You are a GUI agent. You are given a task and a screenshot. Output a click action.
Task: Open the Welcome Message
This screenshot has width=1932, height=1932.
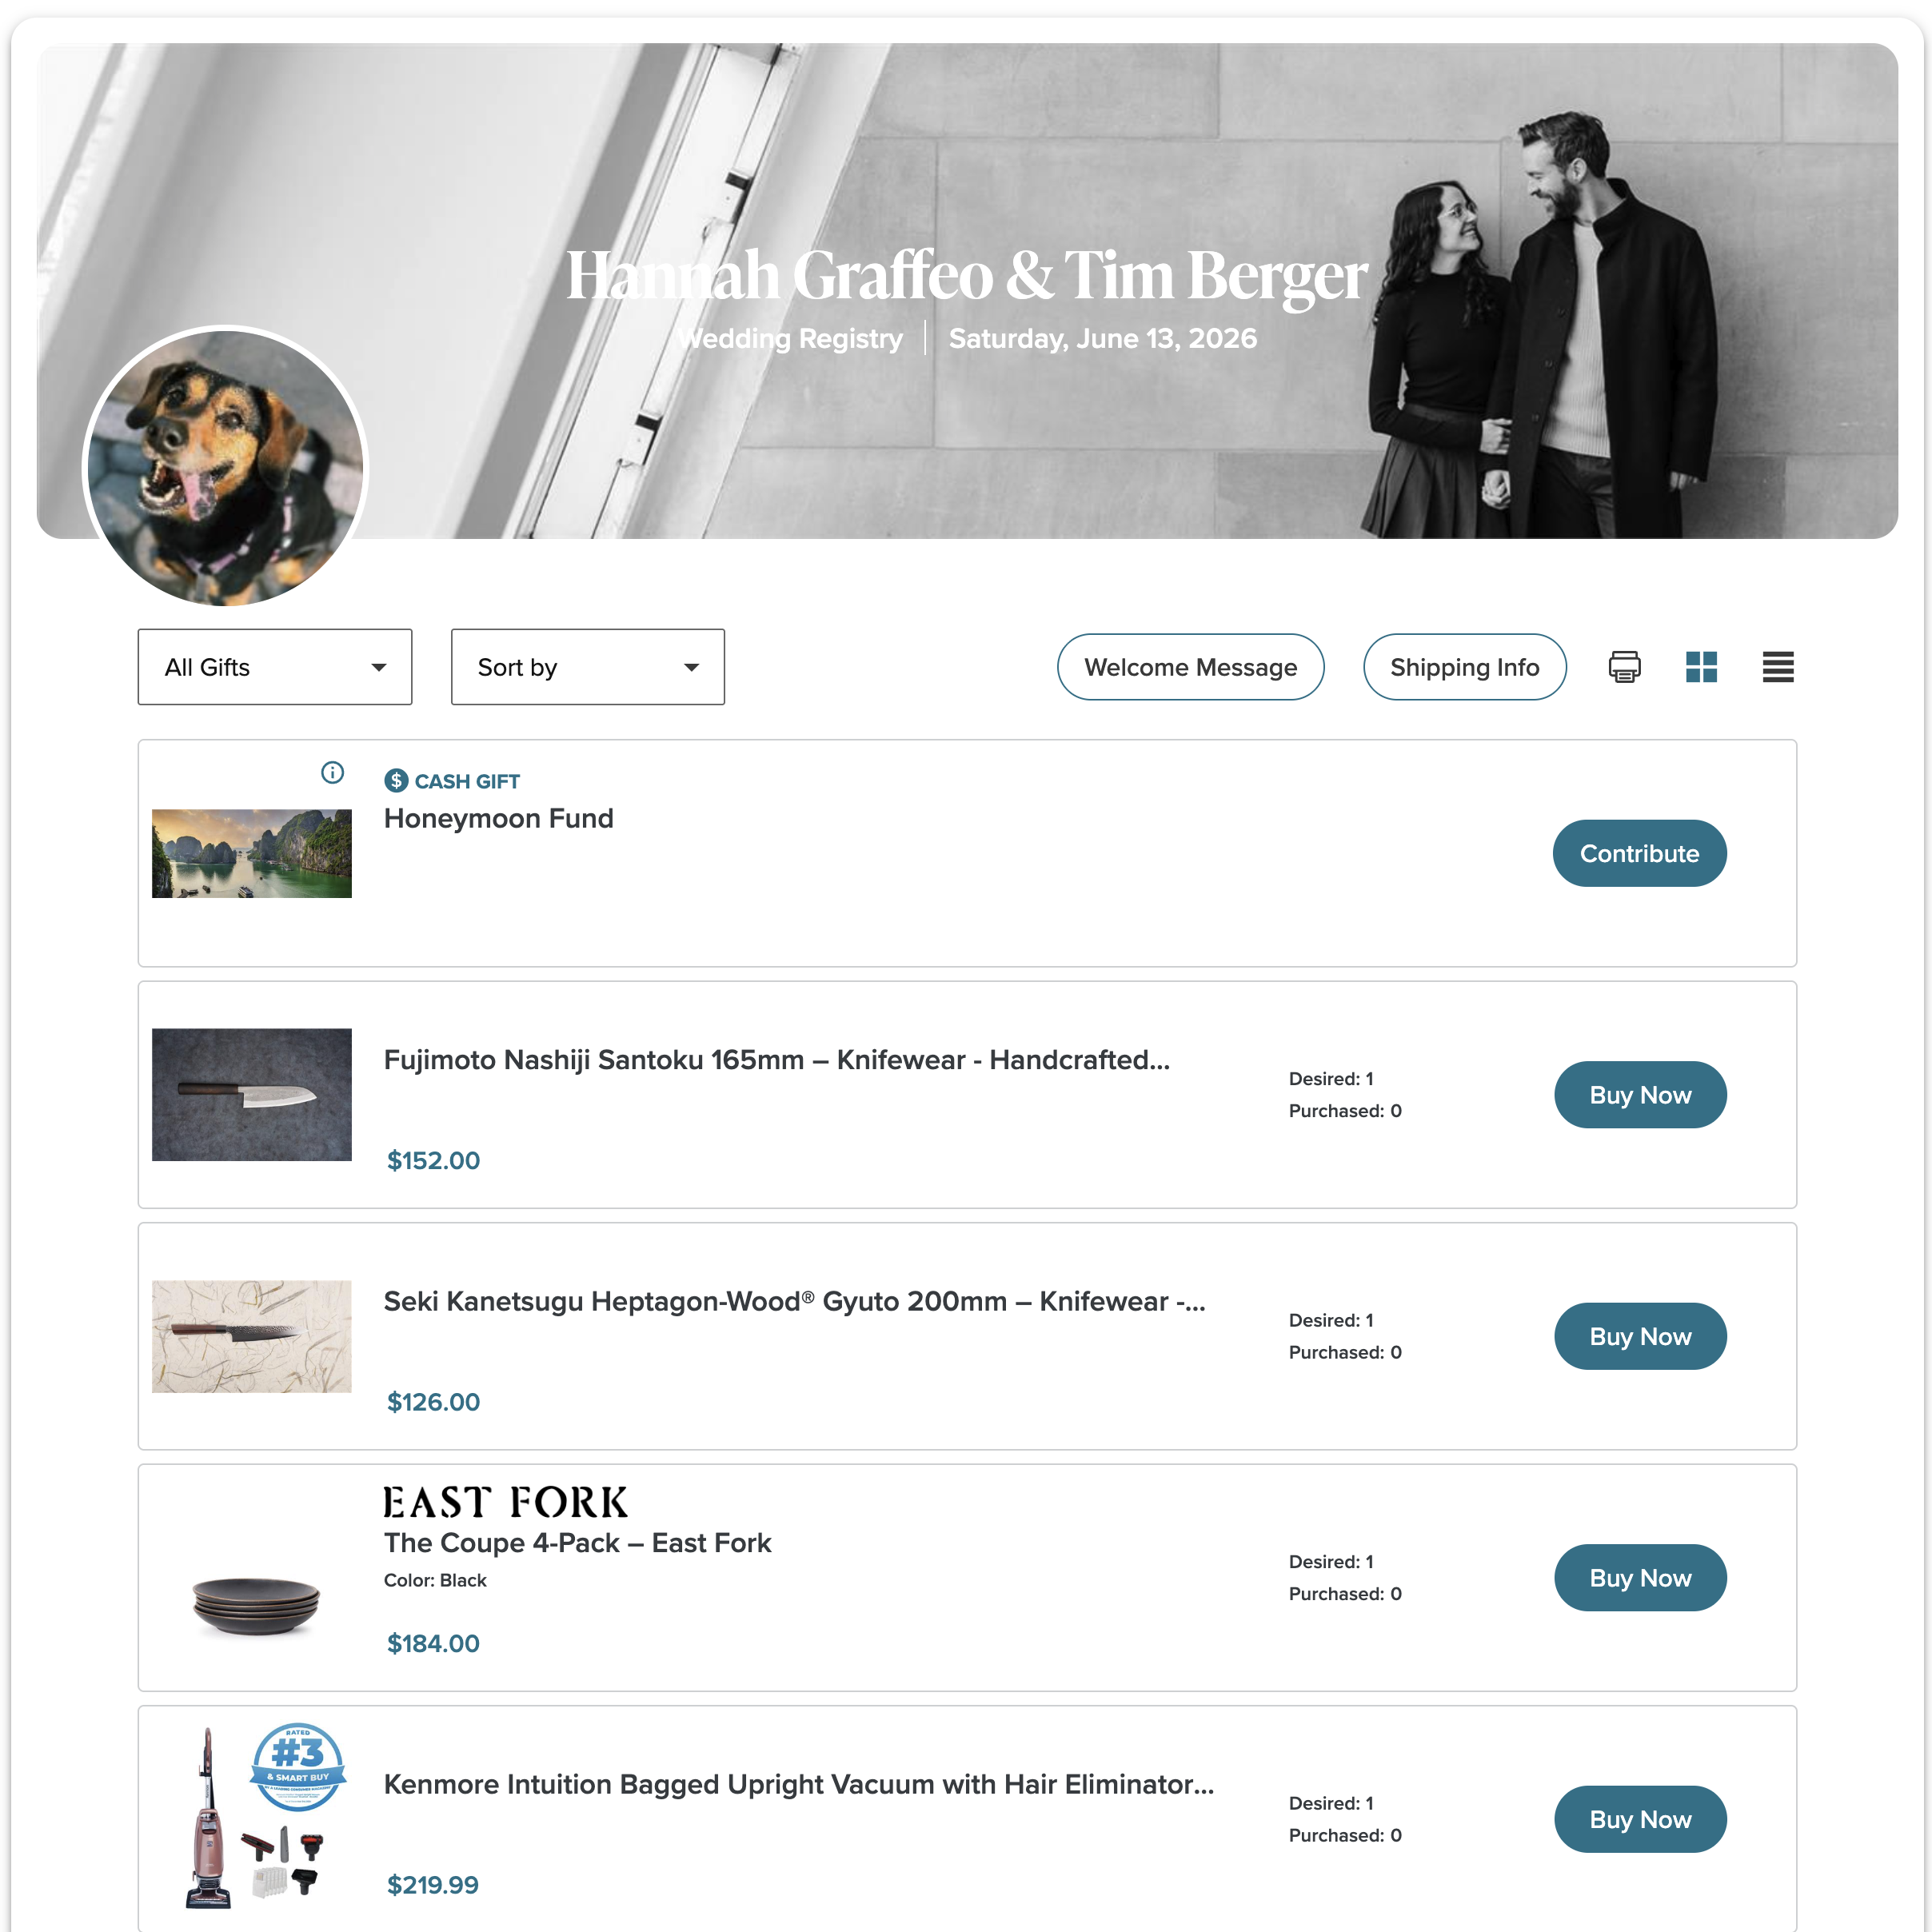(x=1191, y=667)
